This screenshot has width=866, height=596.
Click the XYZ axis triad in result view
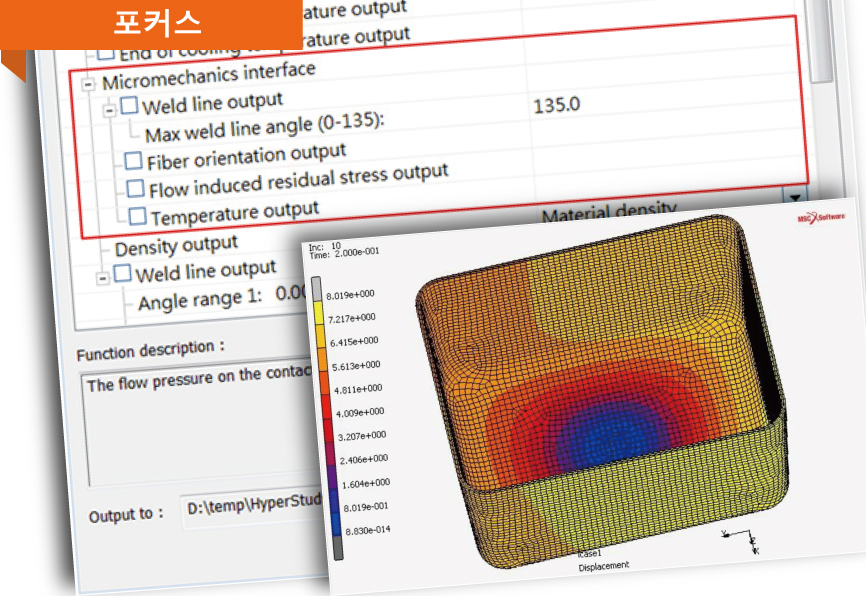pos(742,540)
